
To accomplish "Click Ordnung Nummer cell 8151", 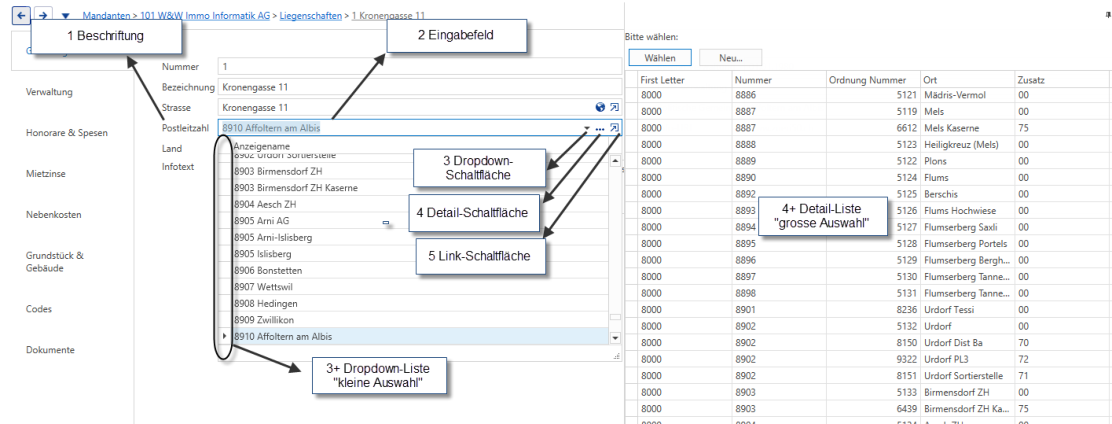I will (873, 376).
